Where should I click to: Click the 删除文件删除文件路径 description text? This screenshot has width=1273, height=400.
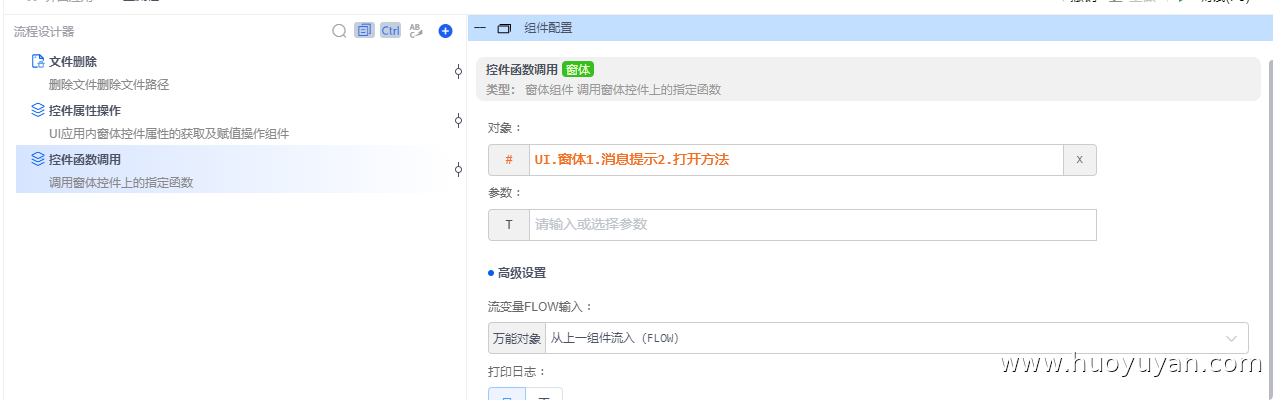tap(109, 85)
